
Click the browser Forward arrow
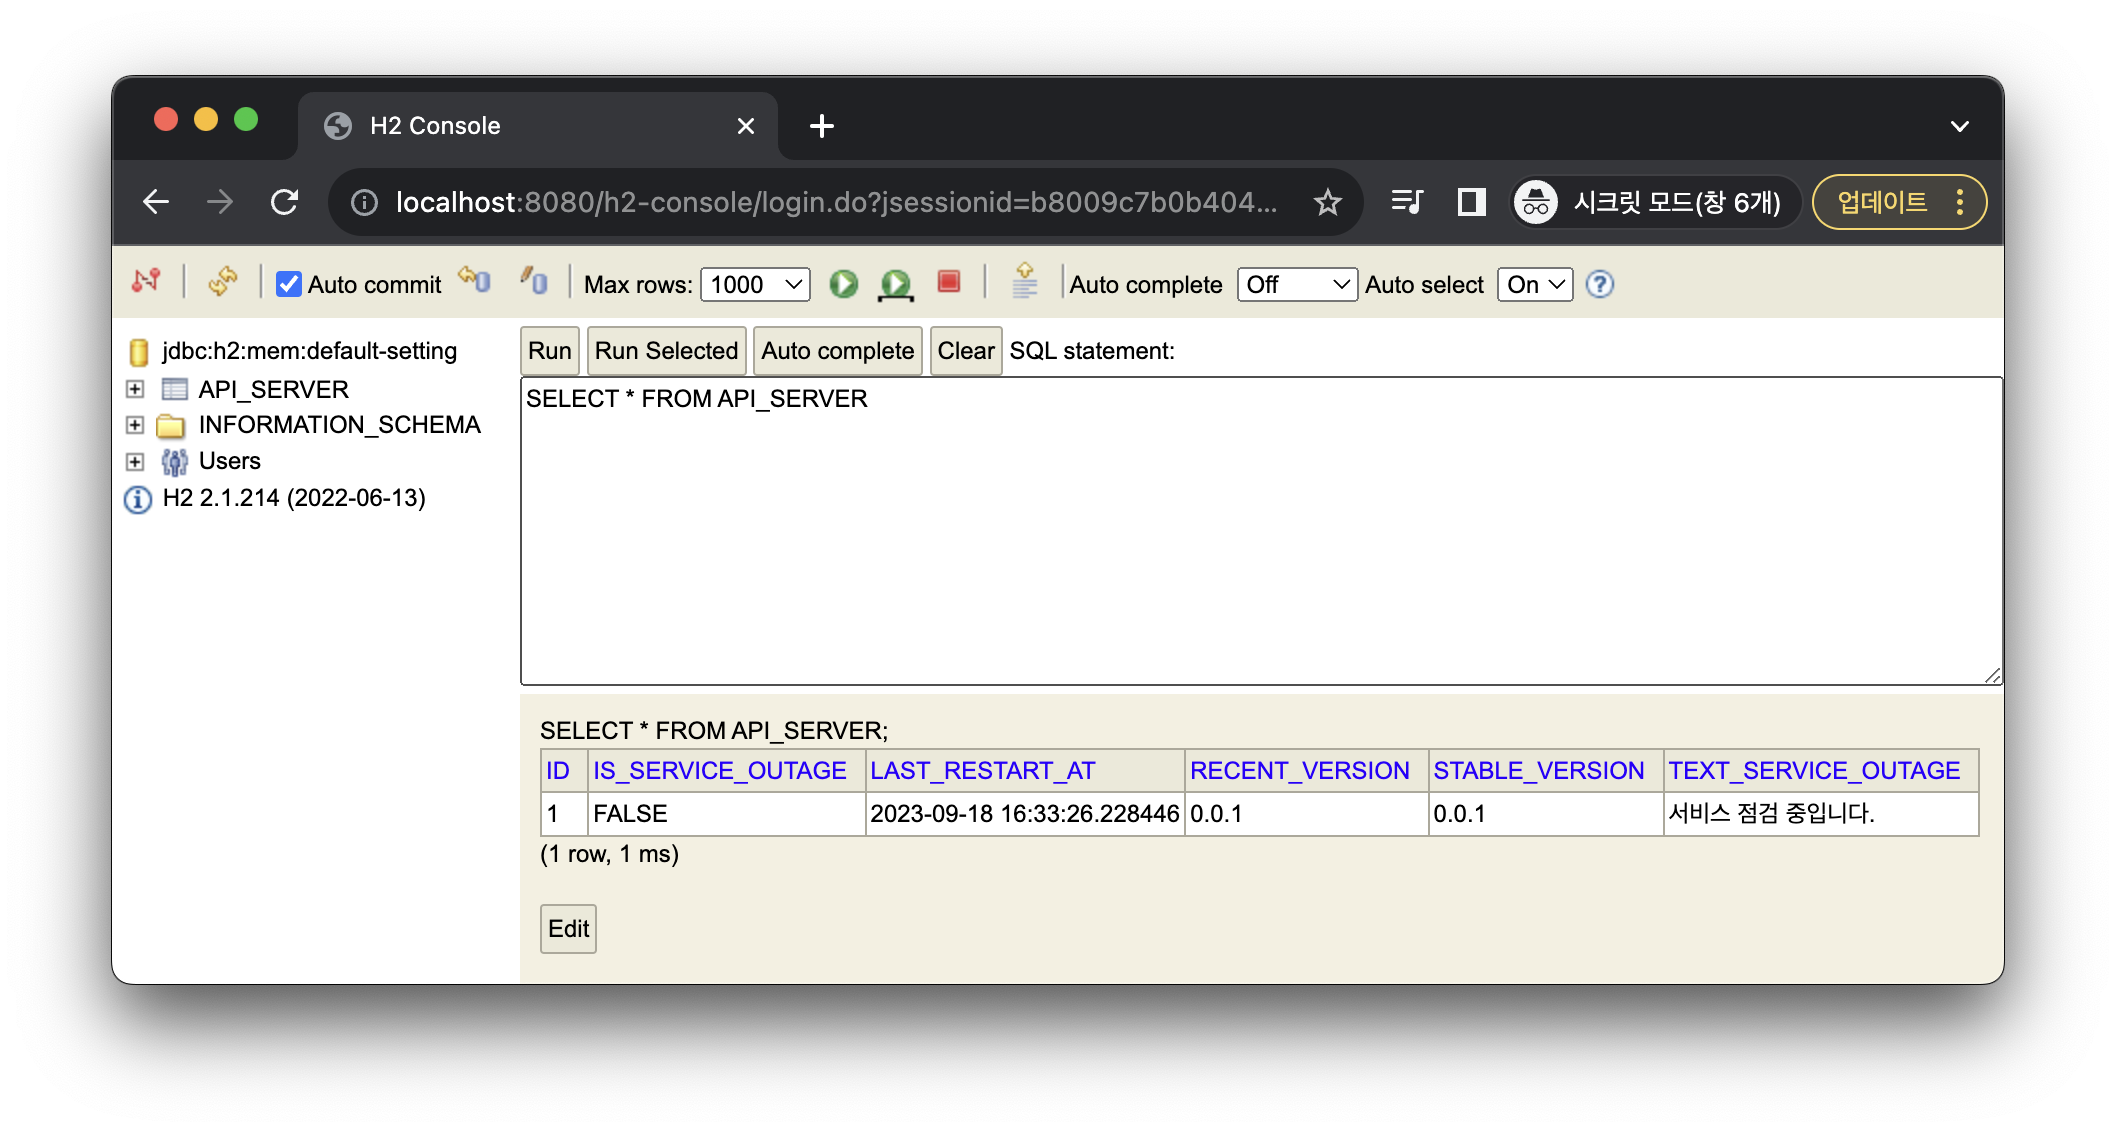[x=220, y=202]
